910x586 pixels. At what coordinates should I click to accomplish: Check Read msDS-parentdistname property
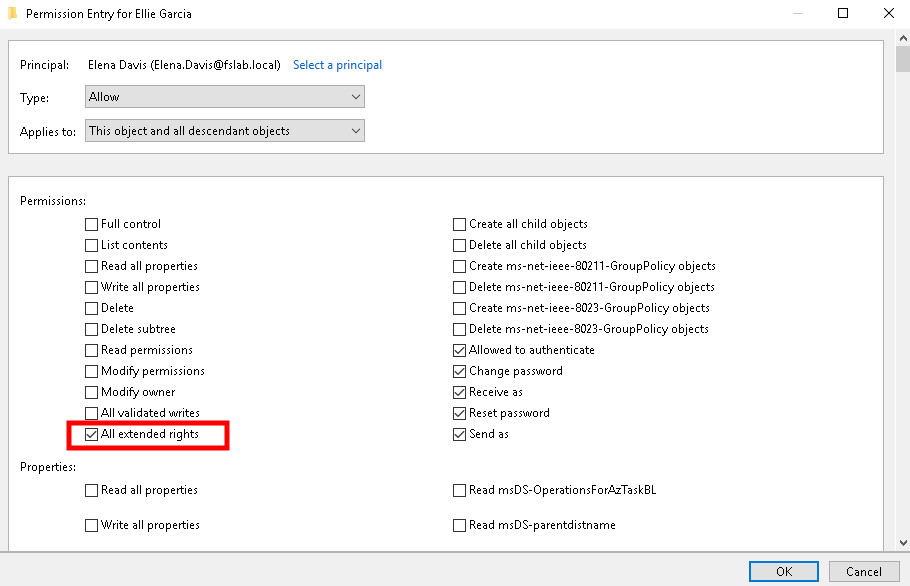coord(460,525)
